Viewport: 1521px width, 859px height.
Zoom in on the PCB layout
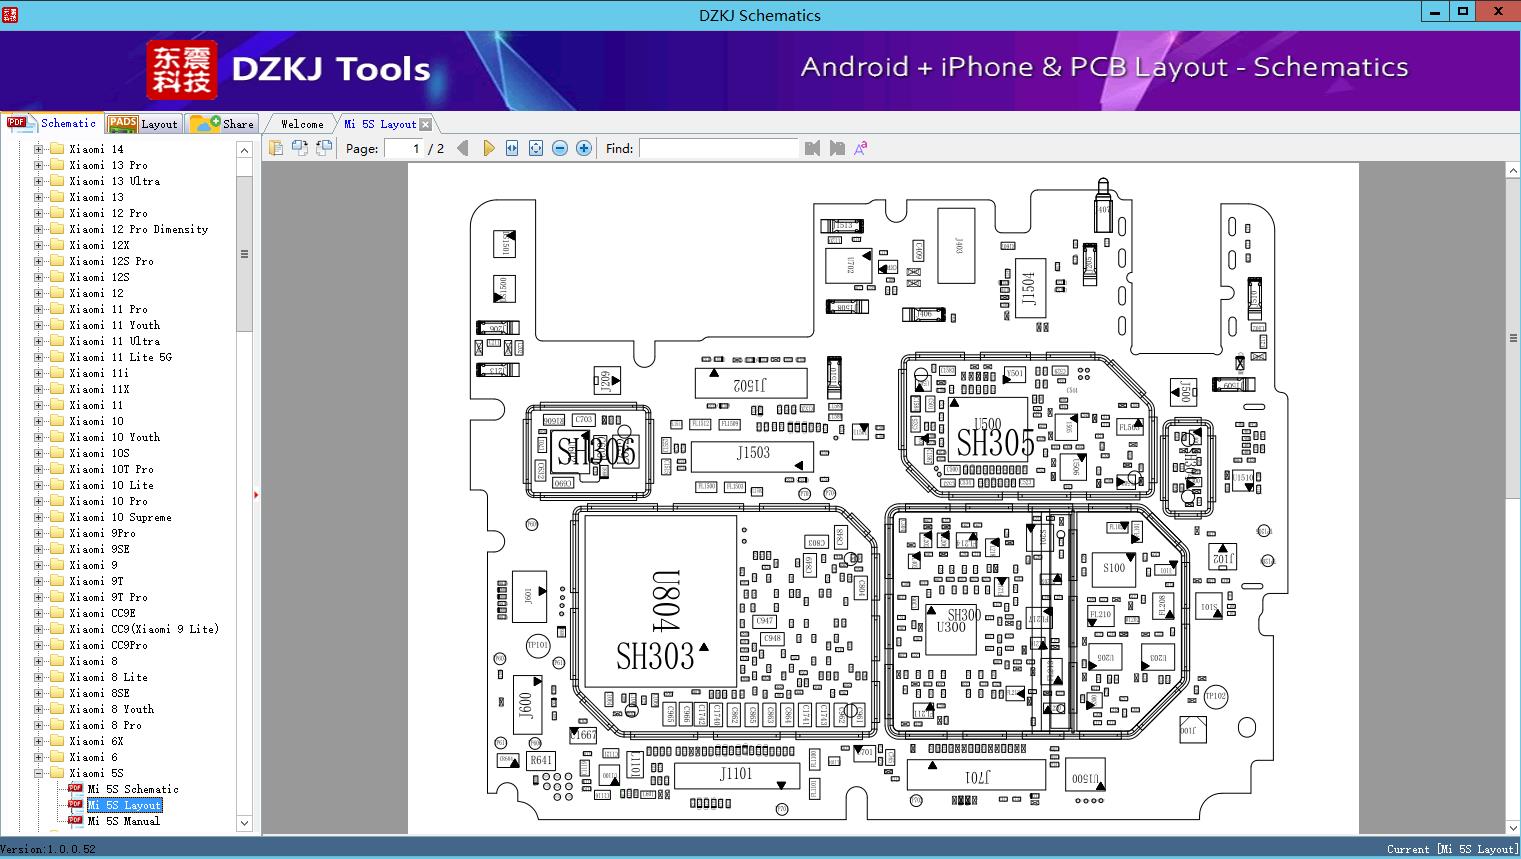(584, 148)
